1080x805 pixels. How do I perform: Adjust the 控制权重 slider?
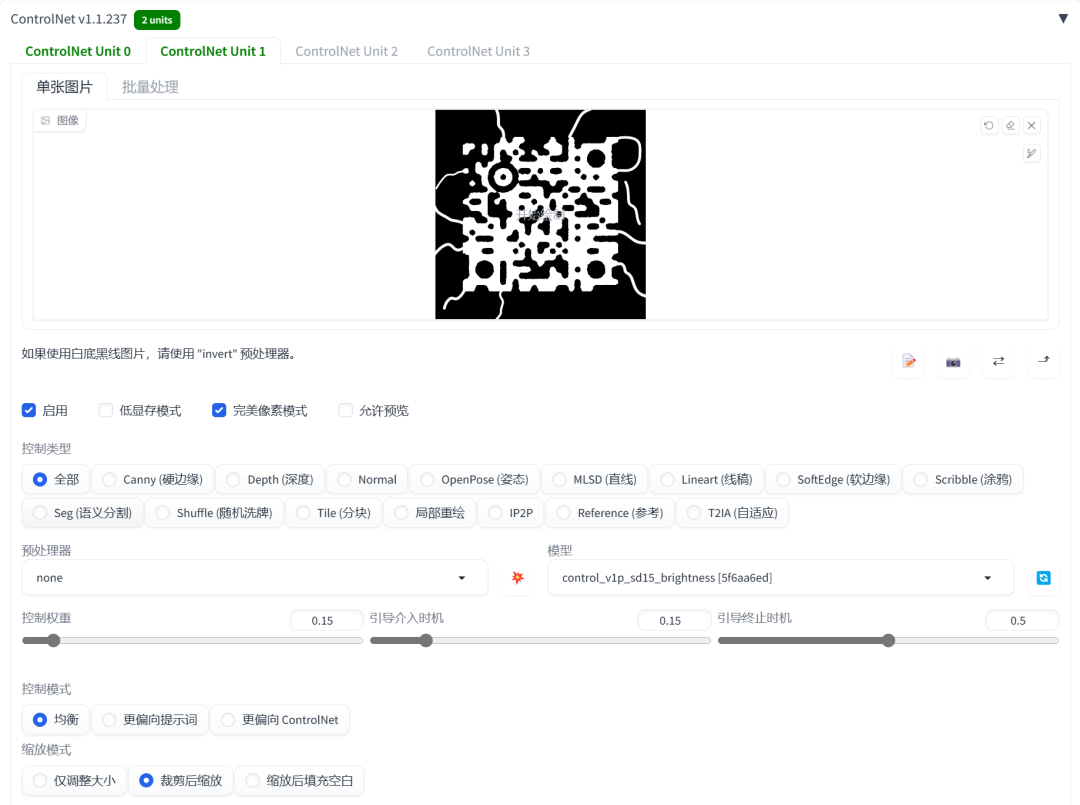(192, 640)
